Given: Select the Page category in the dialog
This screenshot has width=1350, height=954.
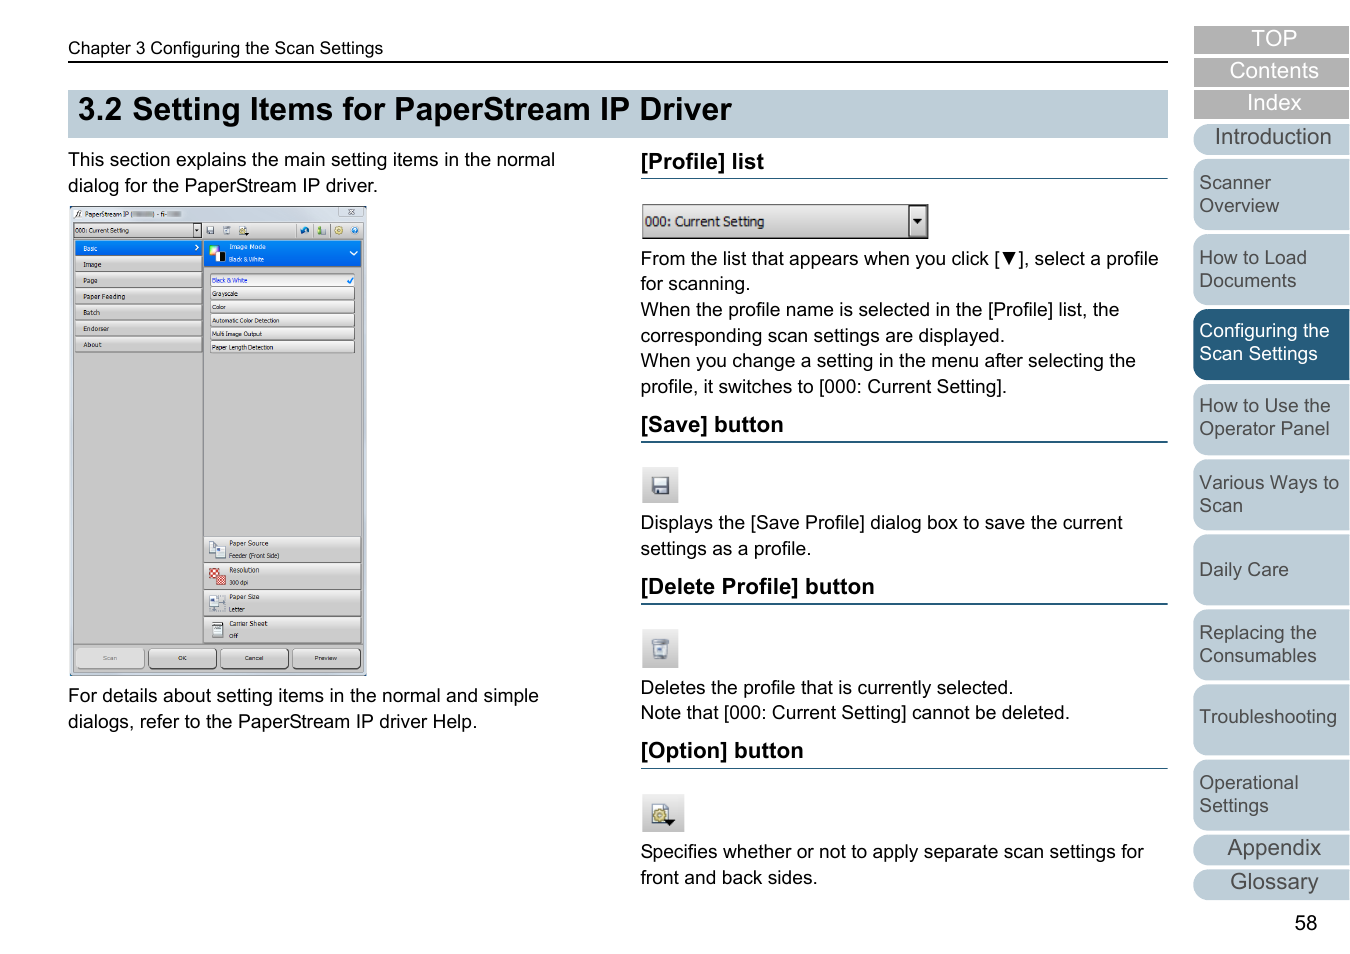Looking at the screenshot, I should [x=138, y=280].
